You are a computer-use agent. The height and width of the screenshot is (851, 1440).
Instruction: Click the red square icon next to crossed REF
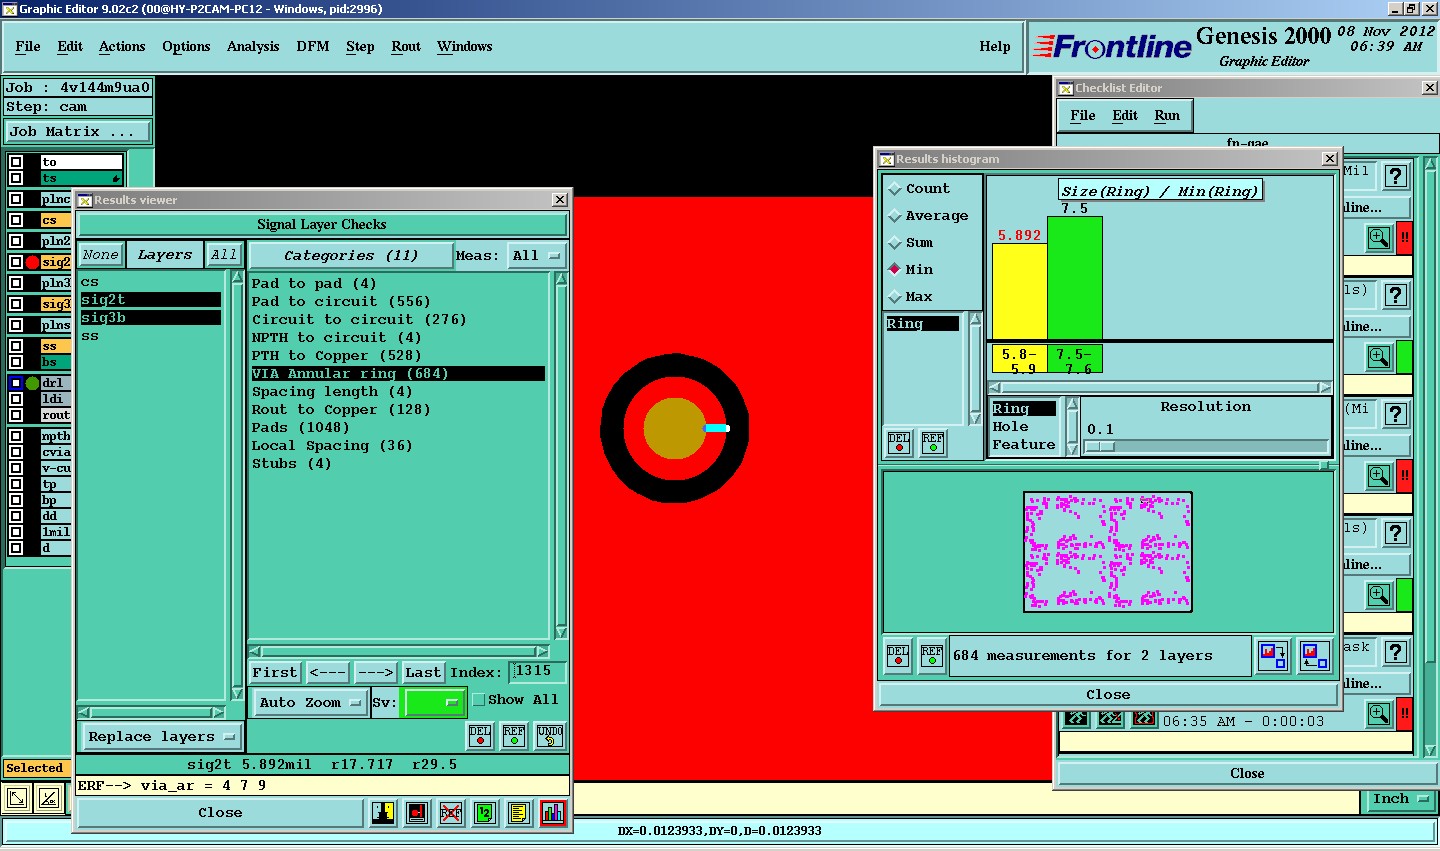click(x=417, y=813)
